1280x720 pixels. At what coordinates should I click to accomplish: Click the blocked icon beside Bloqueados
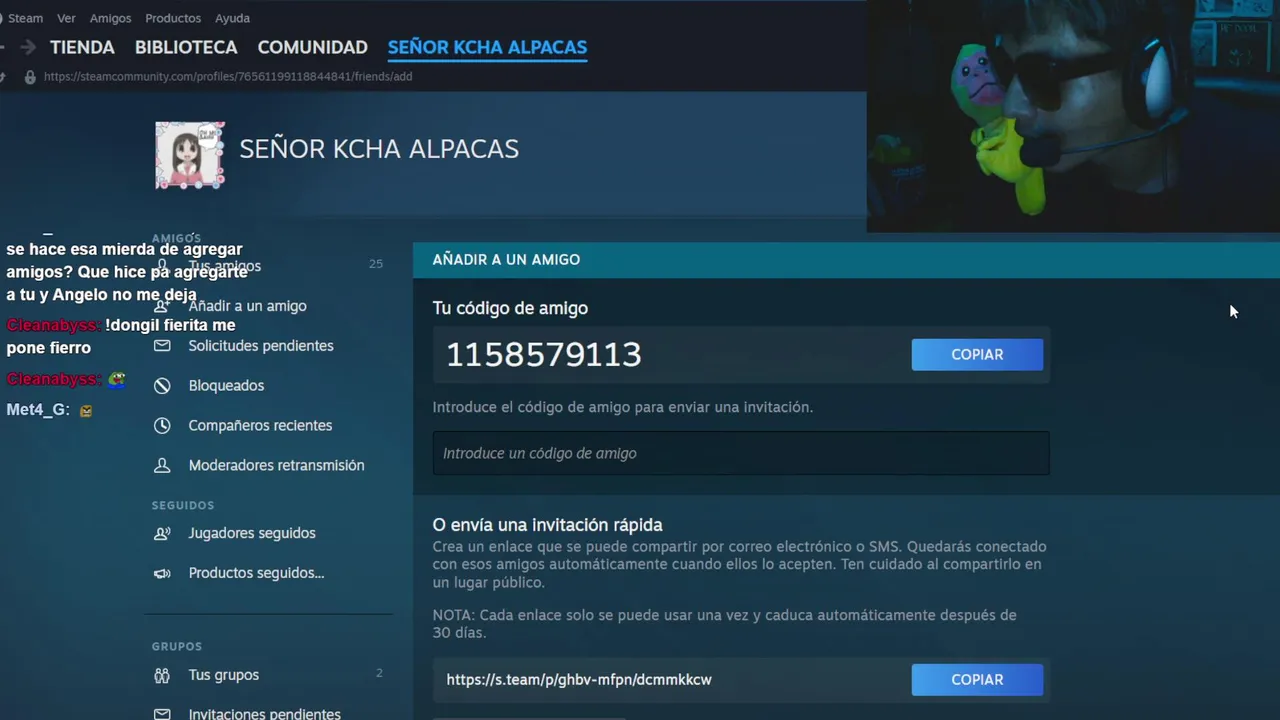tap(162, 386)
